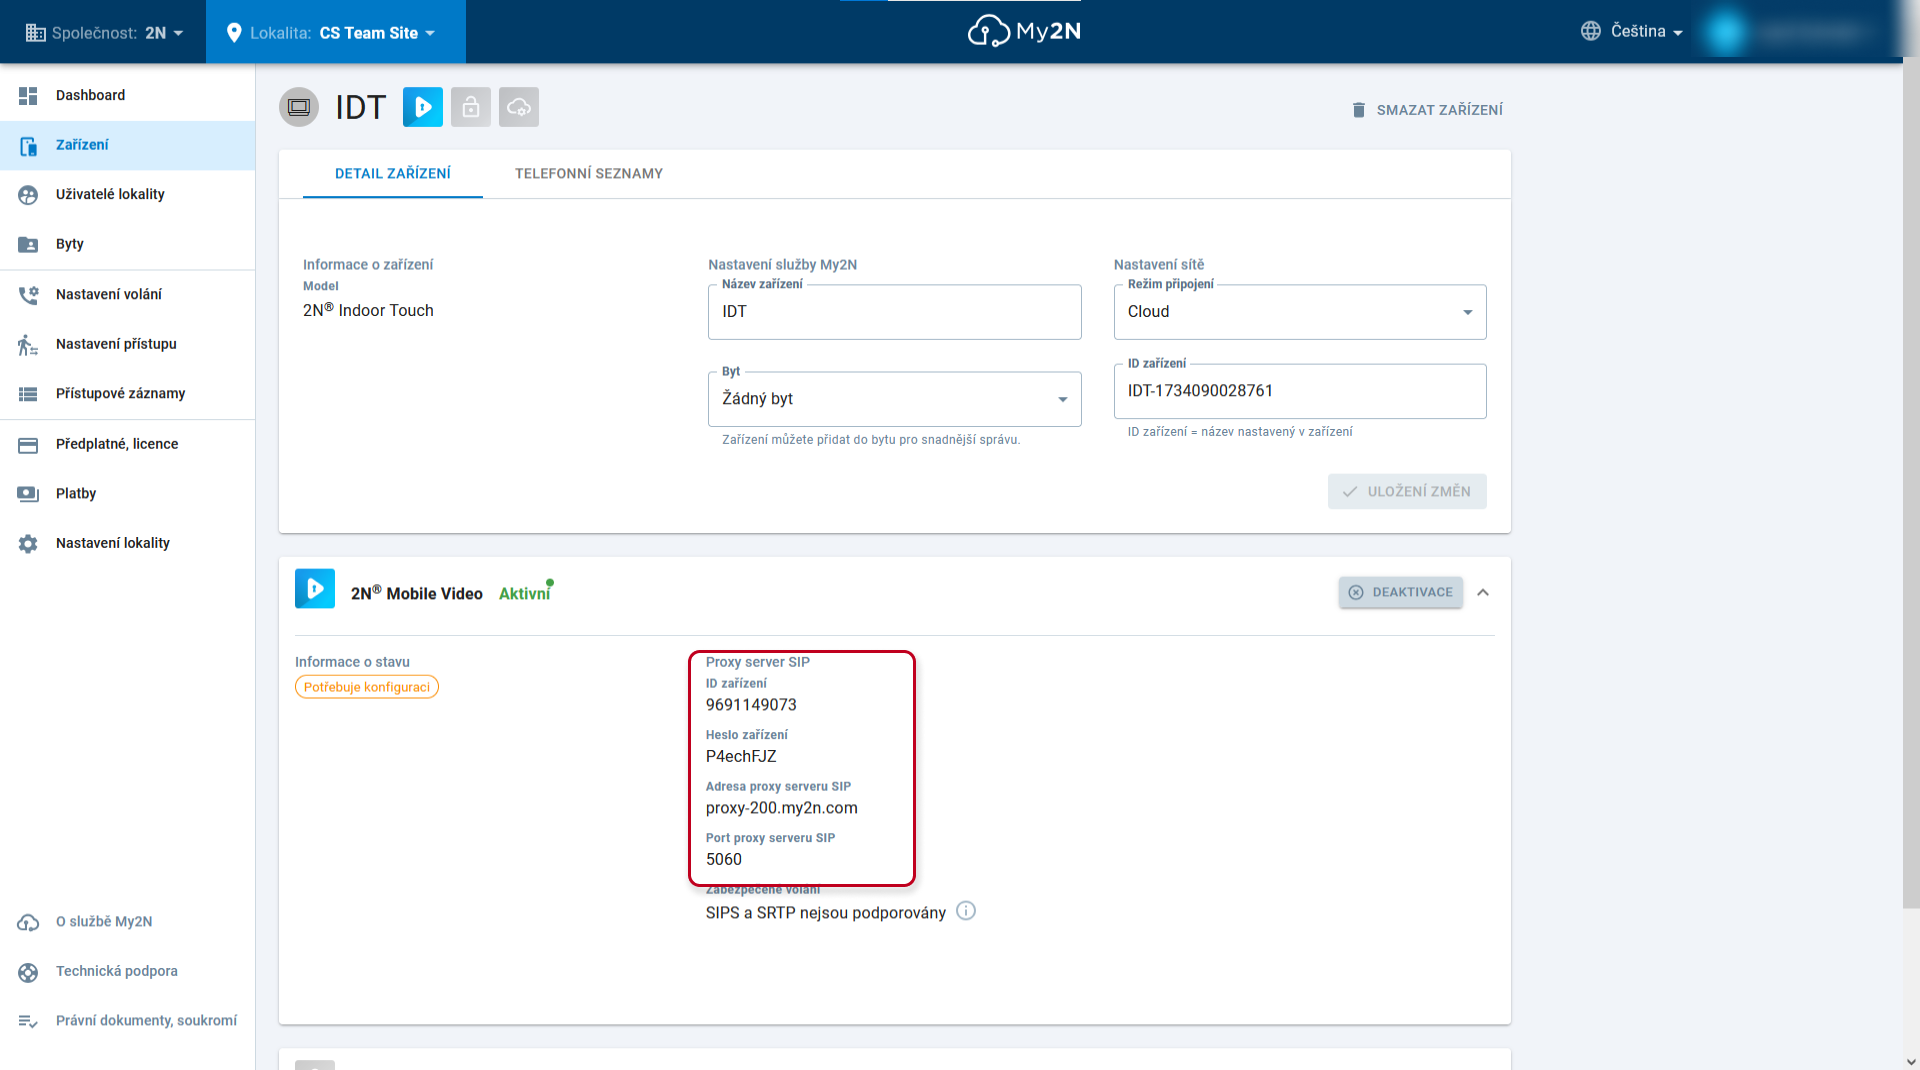Open Byty menu item
The width and height of the screenshot is (1920, 1070).
(x=128, y=245)
